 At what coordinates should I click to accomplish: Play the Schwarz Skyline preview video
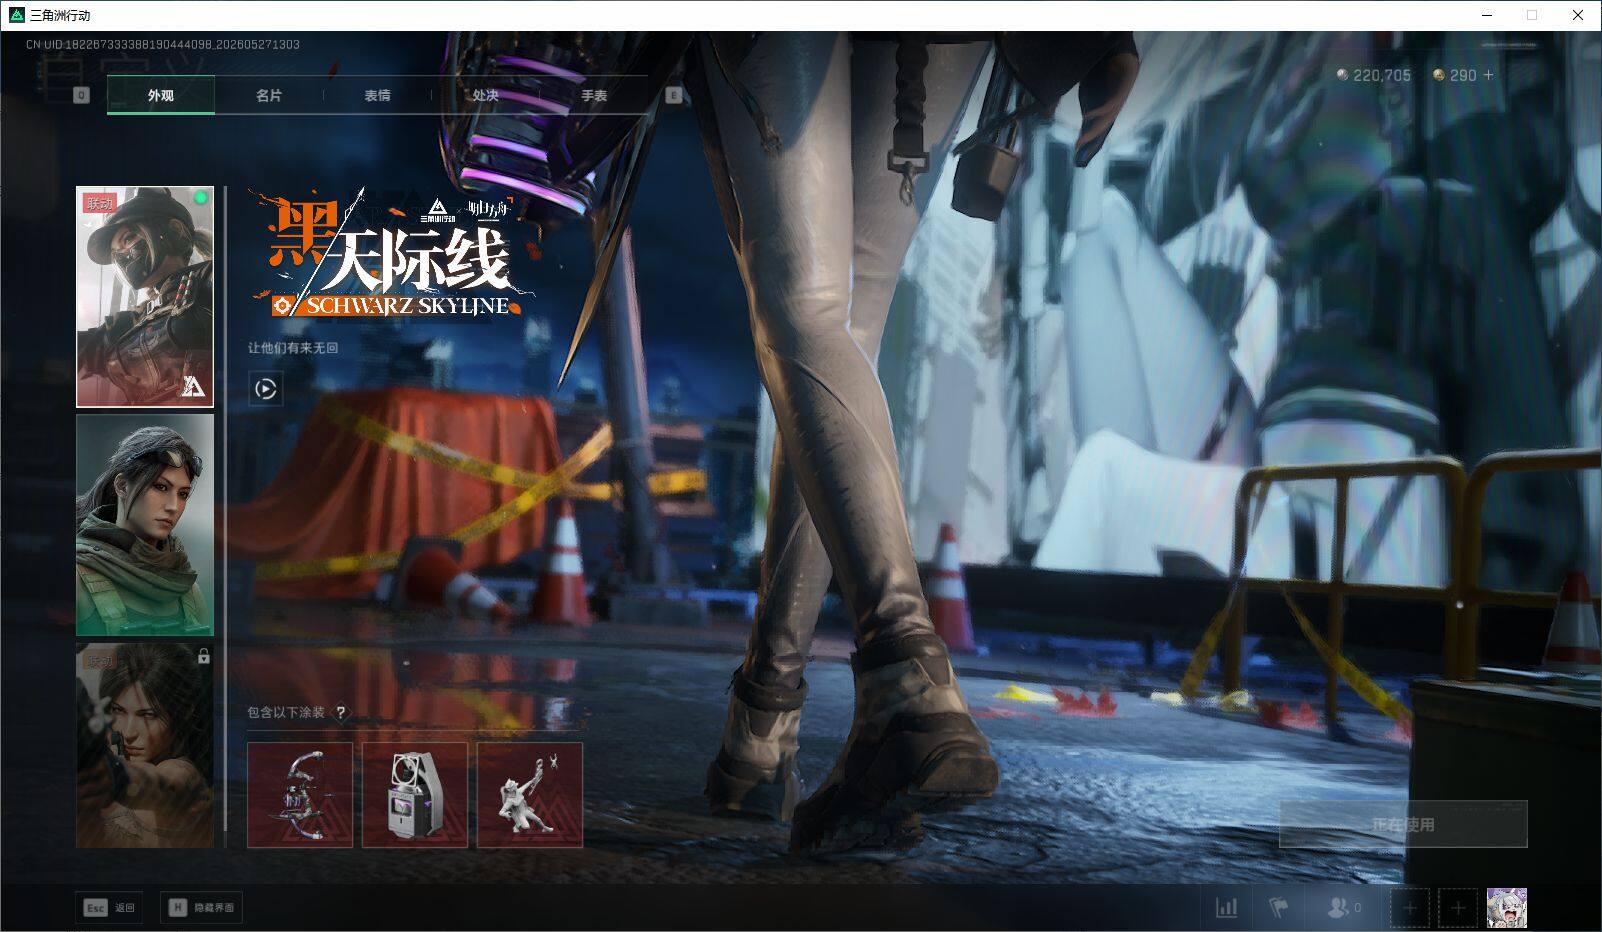point(266,389)
